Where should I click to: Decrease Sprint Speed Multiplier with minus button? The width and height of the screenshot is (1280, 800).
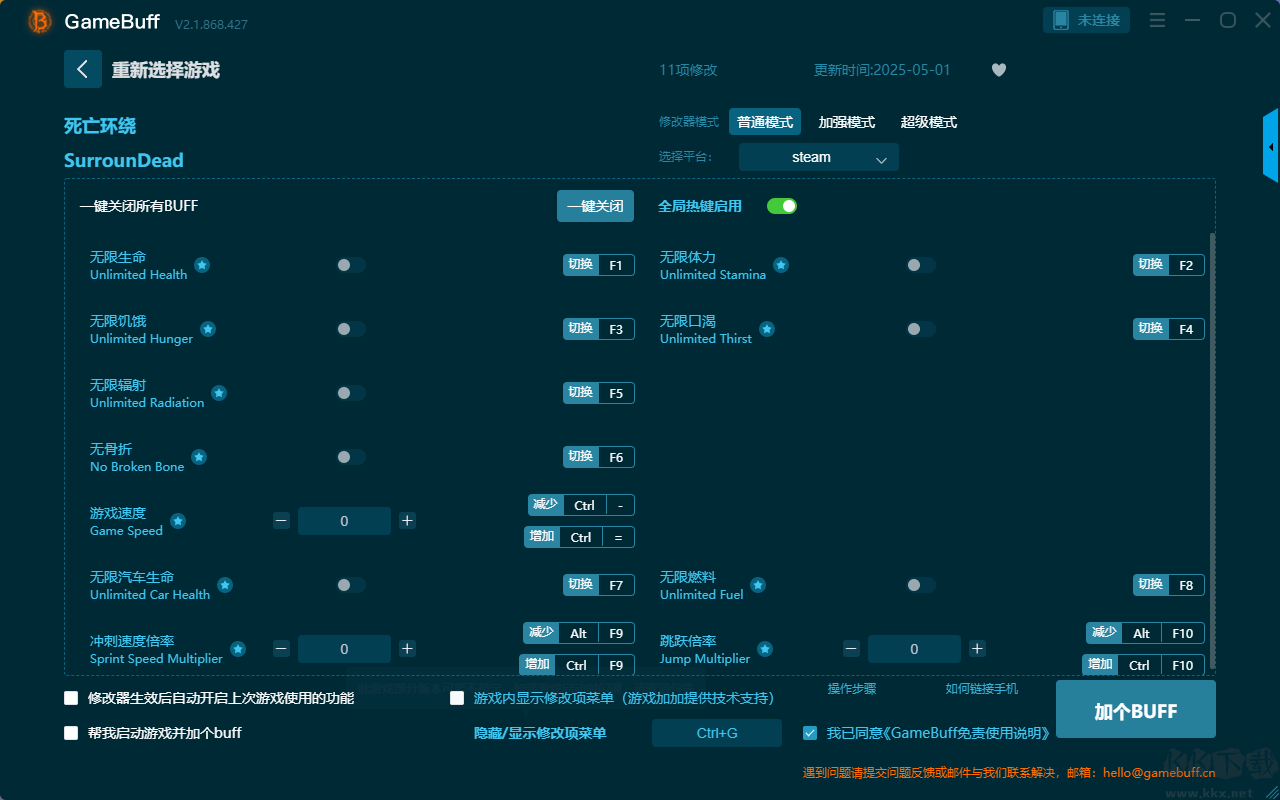coord(281,649)
